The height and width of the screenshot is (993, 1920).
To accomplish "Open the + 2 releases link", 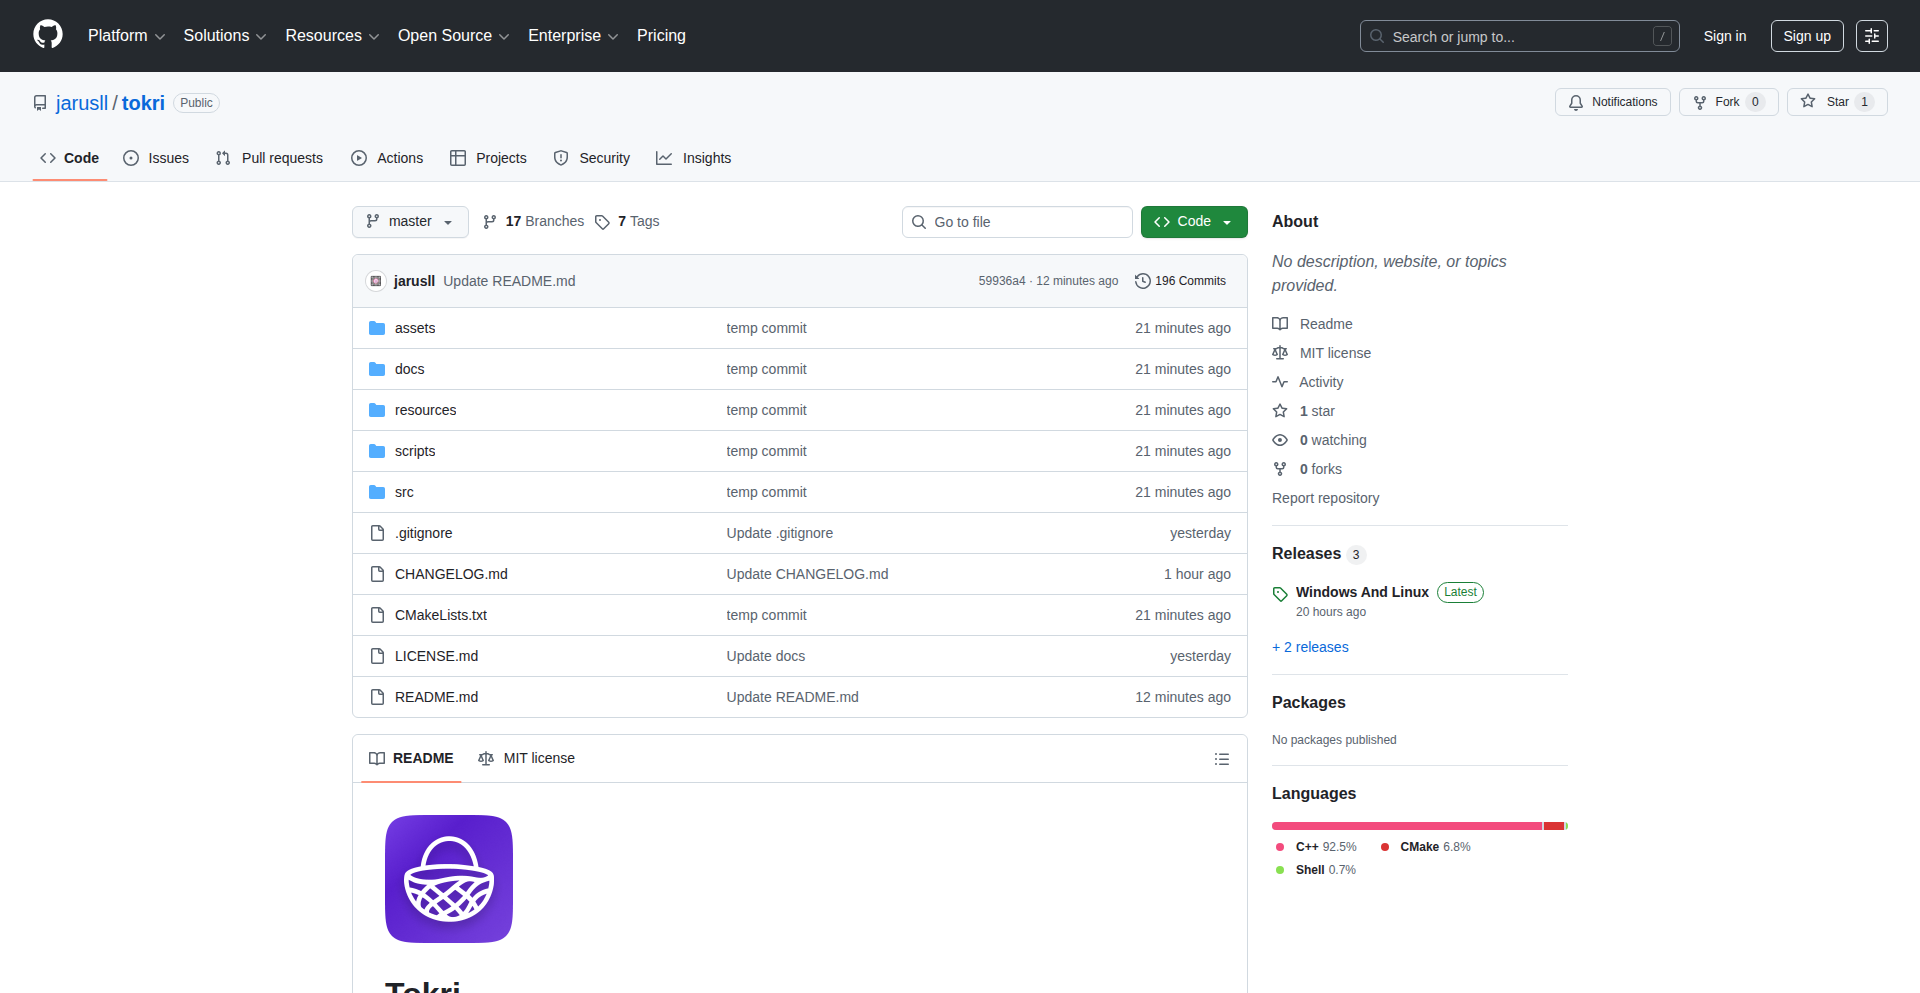I will coord(1310,647).
